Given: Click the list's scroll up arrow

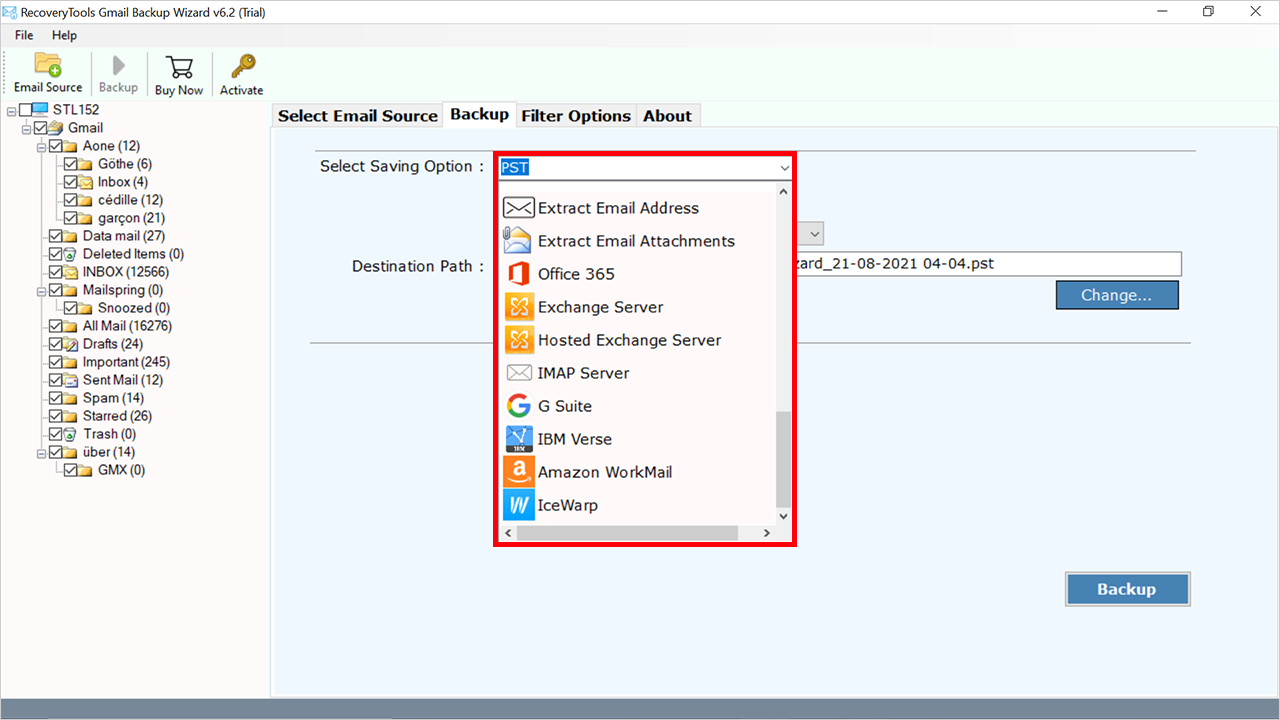Looking at the screenshot, I should [783, 192].
